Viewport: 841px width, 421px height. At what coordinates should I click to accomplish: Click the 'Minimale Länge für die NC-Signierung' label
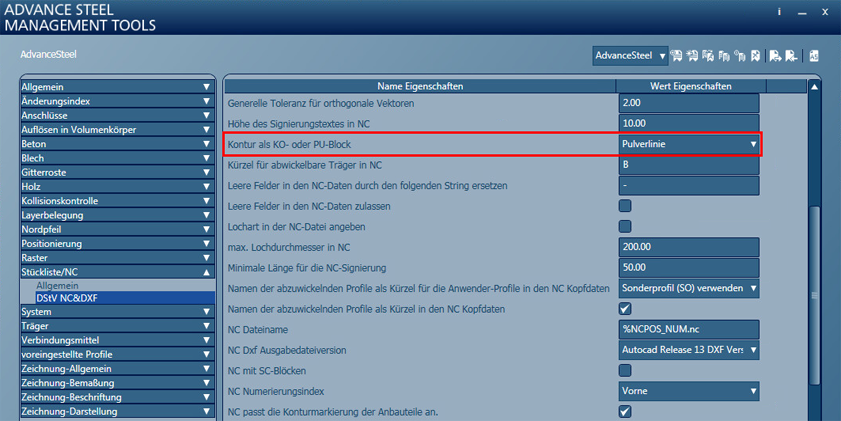point(307,268)
